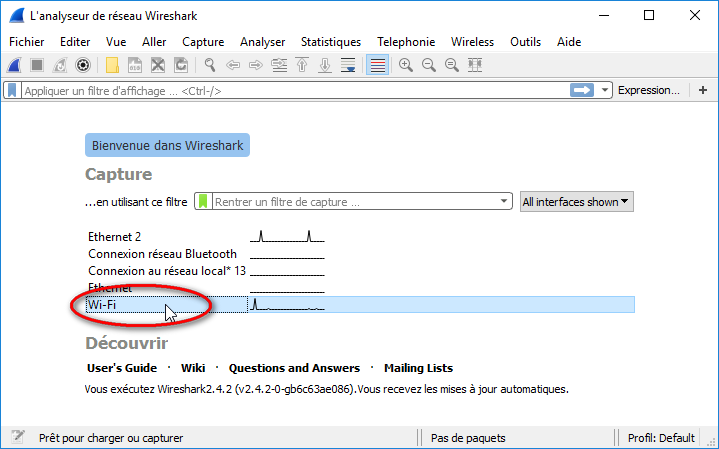Open the Wireless menu
This screenshot has width=719, height=449.
click(x=472, y=42)
